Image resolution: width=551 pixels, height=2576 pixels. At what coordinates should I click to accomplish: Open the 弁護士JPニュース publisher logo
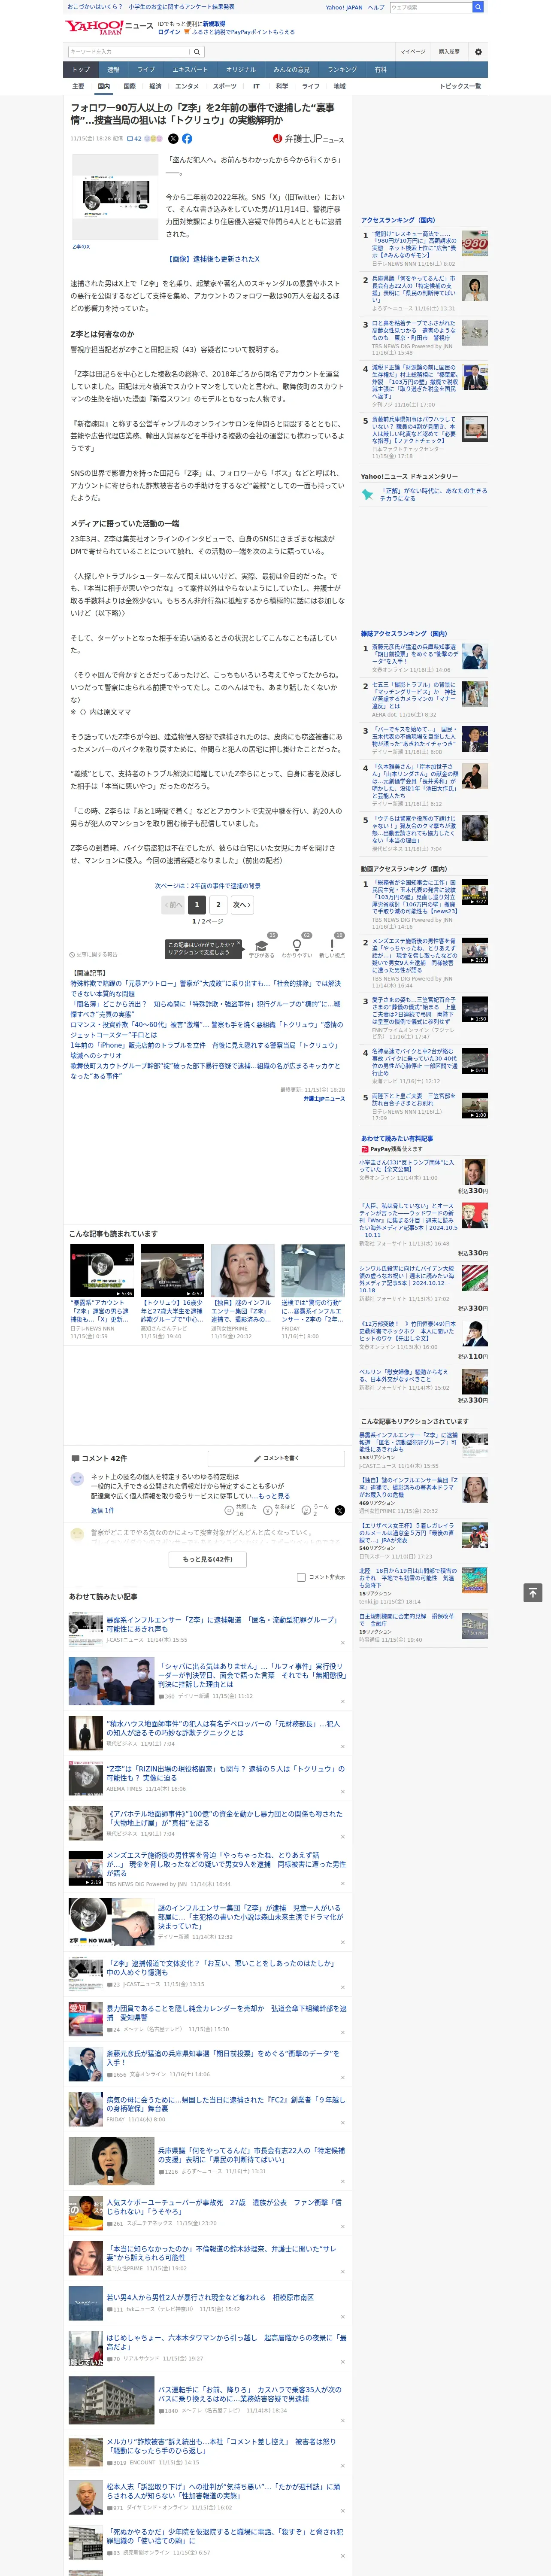coord(308,139)
